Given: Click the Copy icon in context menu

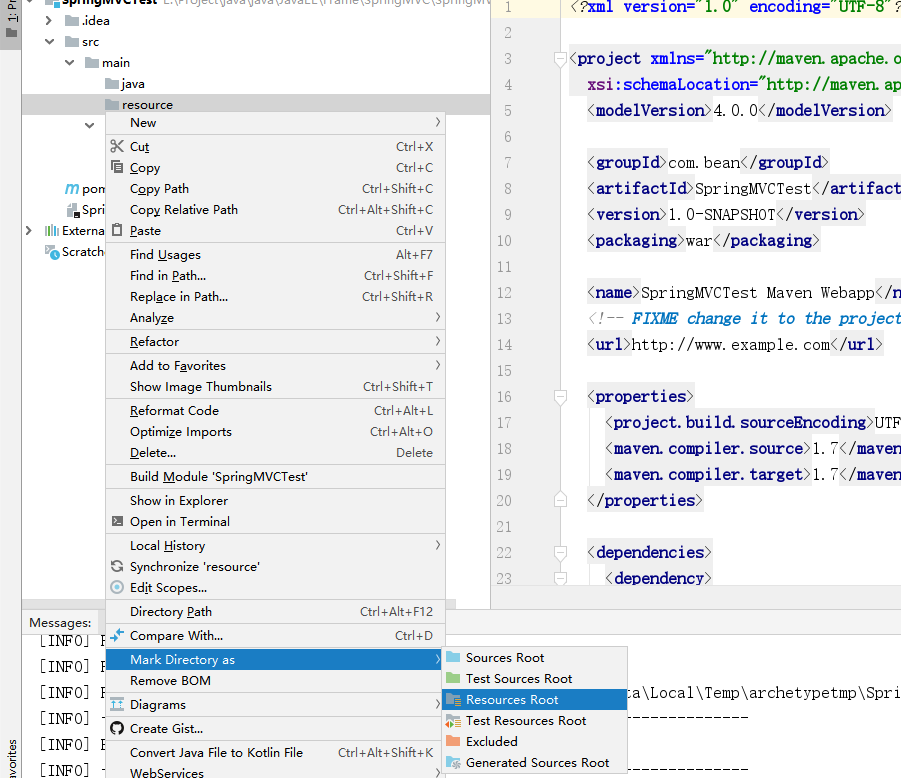Looking at the screenshot, I should 117,167.
